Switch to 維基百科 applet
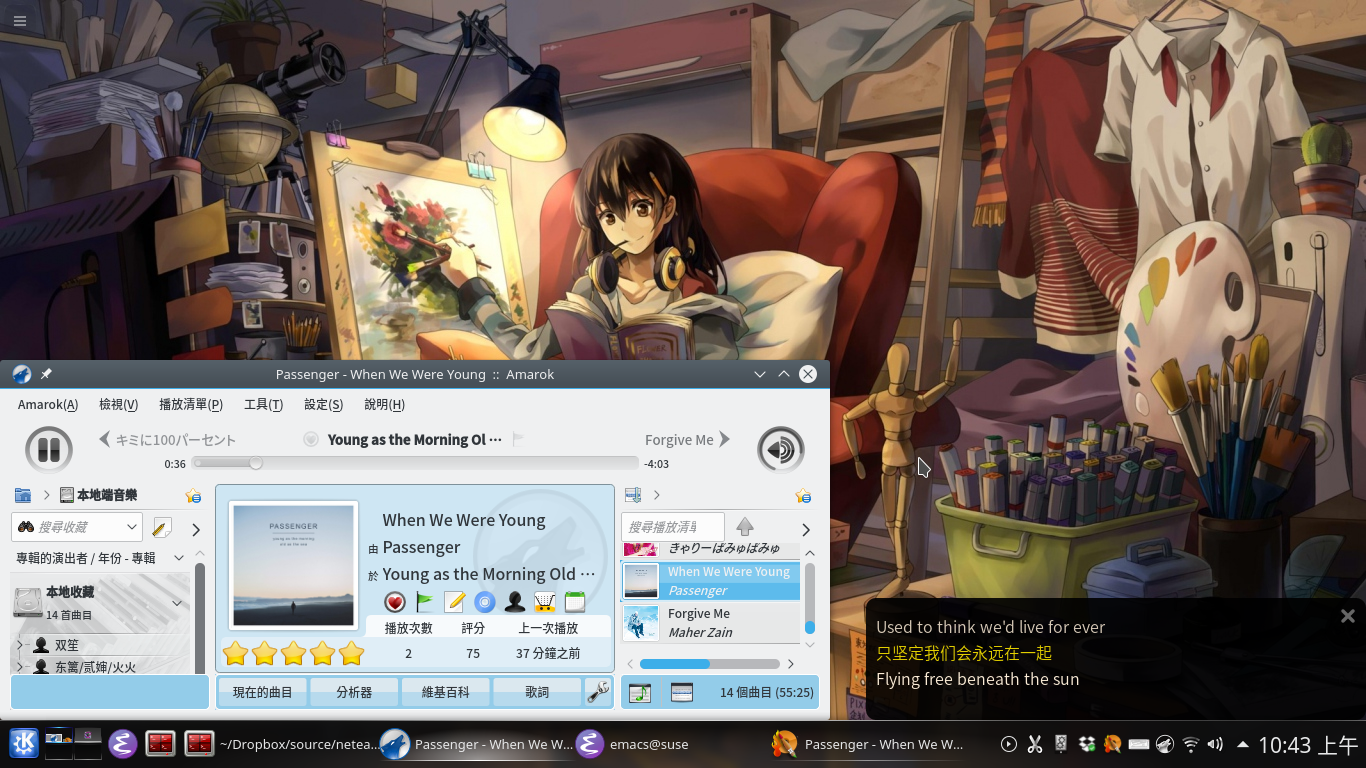Viewport: 1366px width, 768px height. 446,692
